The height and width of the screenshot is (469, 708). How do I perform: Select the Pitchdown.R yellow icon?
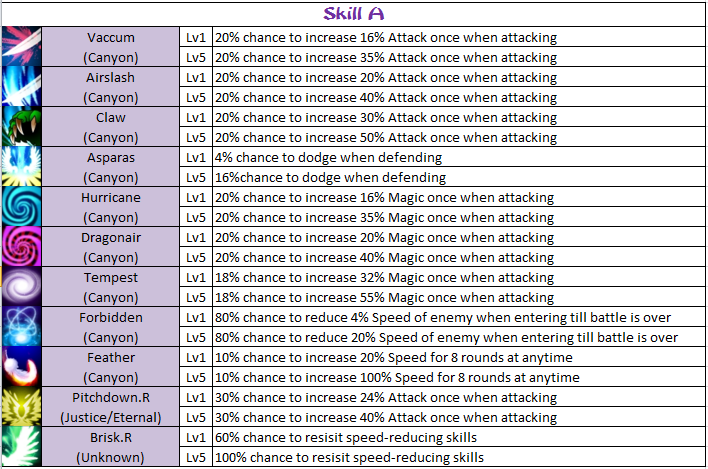click(x=21, y=407)
